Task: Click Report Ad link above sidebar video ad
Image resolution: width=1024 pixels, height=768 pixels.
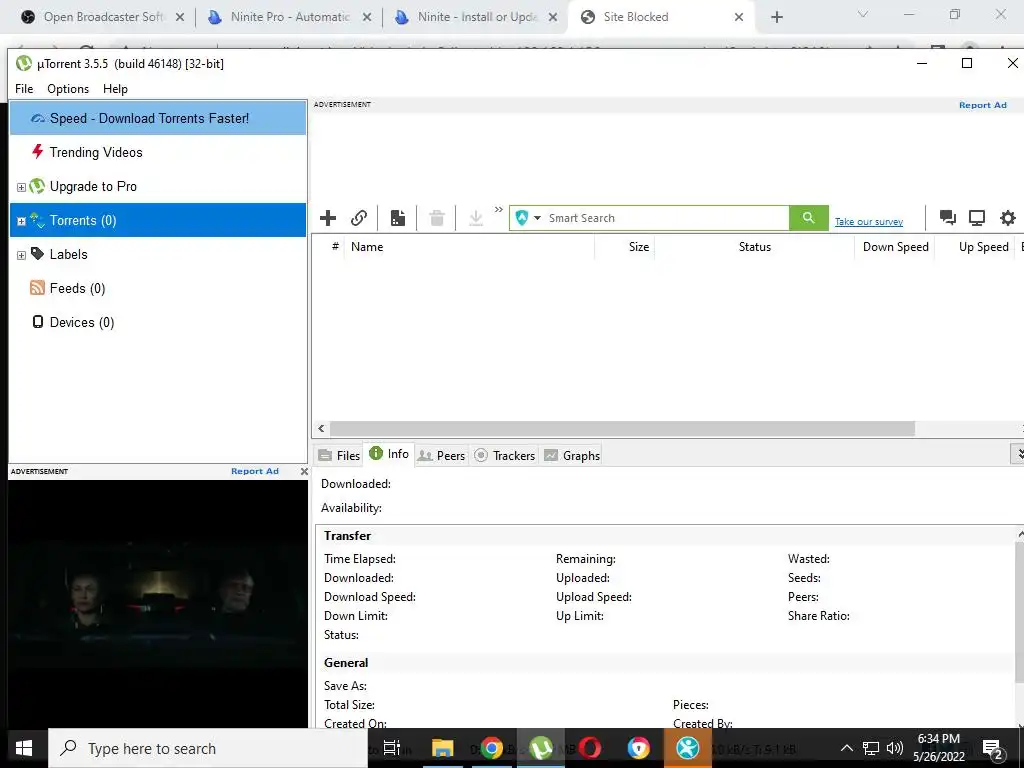Action: [x=255, y=471]
